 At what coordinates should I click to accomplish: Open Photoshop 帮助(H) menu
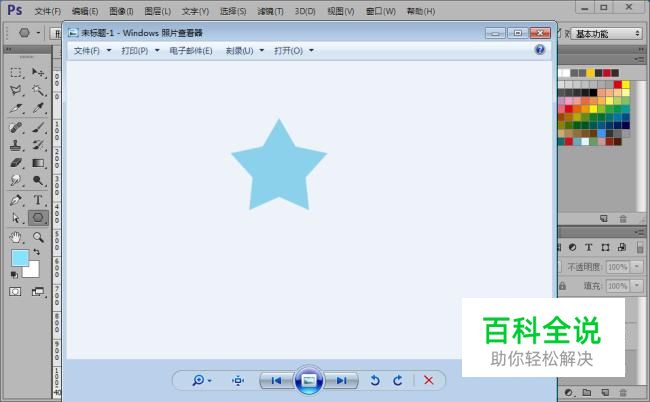click(x=421, y=11)
